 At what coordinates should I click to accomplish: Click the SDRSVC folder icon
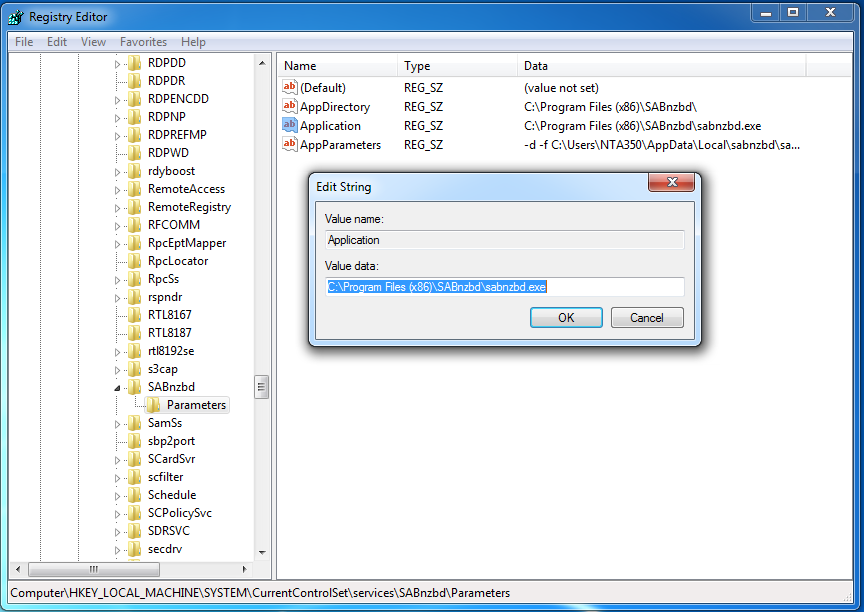134,530
